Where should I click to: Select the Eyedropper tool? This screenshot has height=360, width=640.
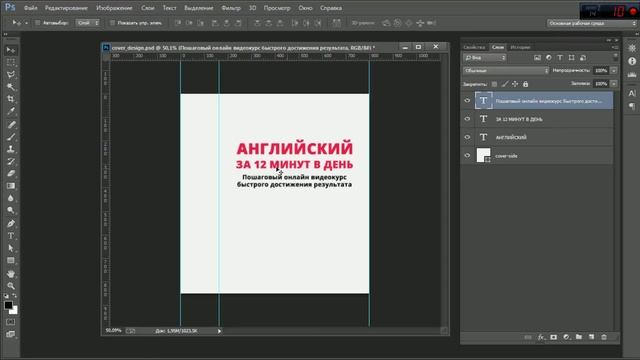pyautogui.click(x=11, y=111)
